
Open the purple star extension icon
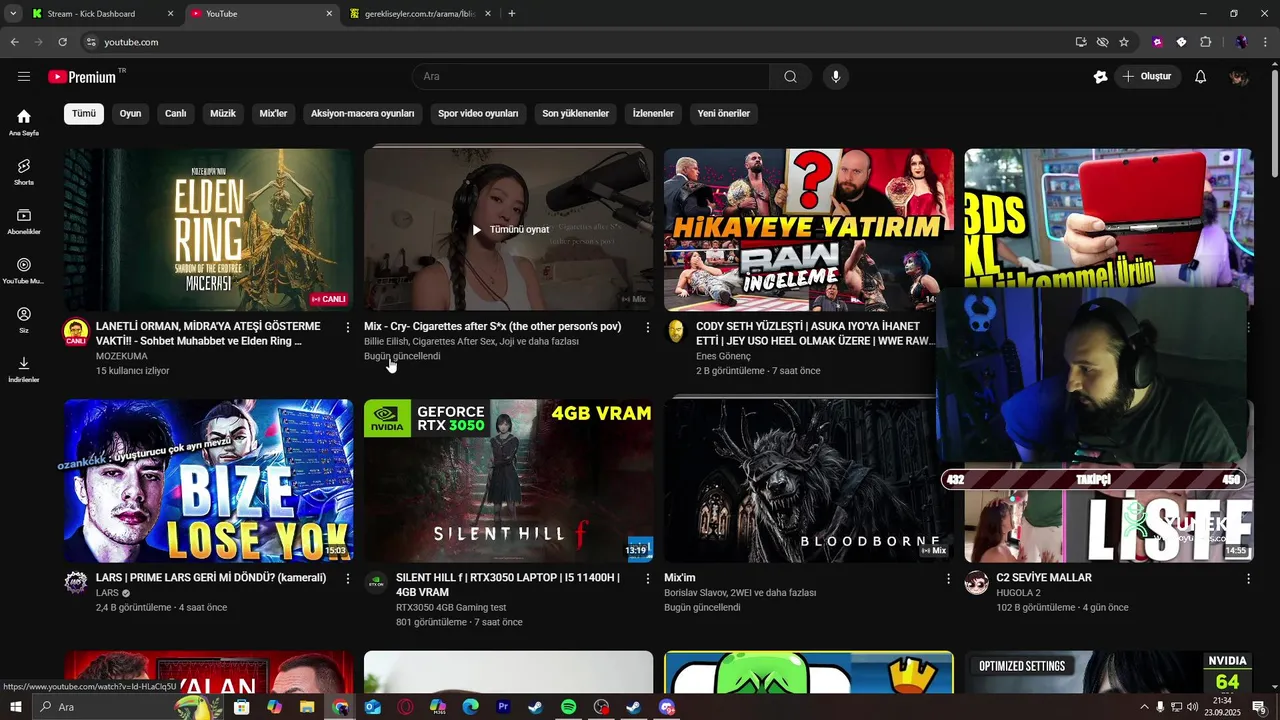pos(1158,42)
